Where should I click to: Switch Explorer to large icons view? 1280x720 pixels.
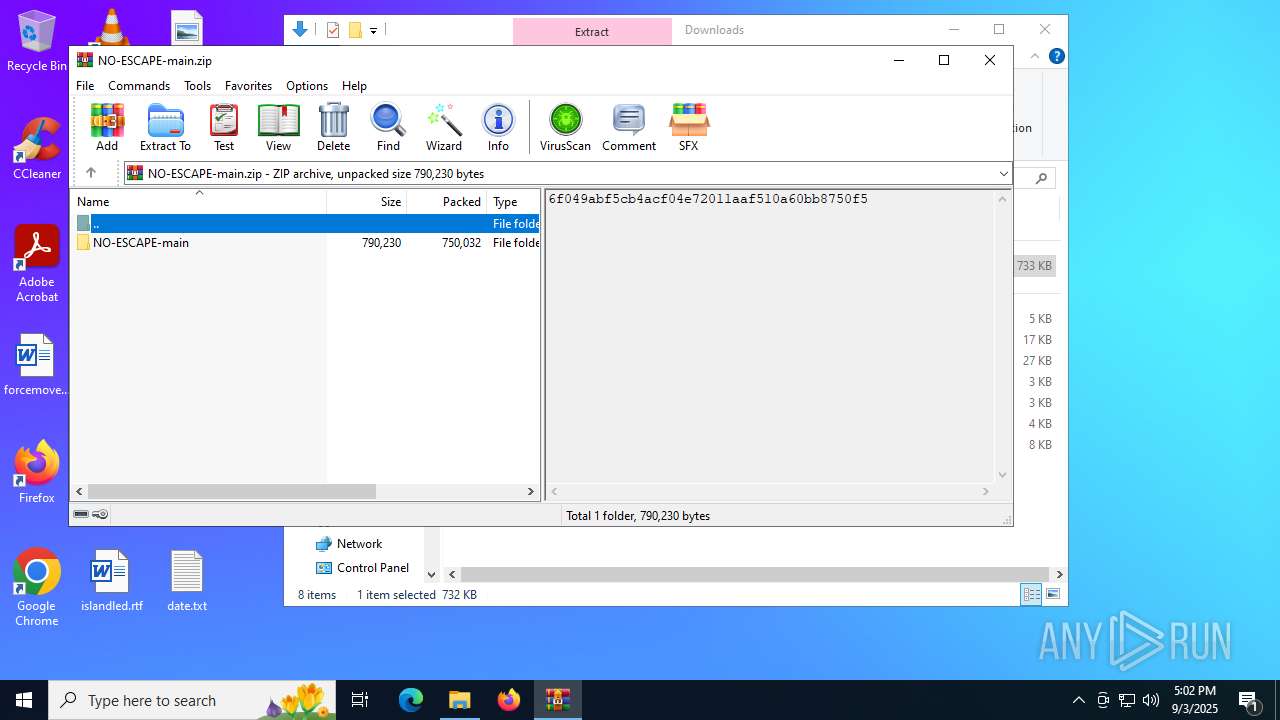(x=1053, y=594)
